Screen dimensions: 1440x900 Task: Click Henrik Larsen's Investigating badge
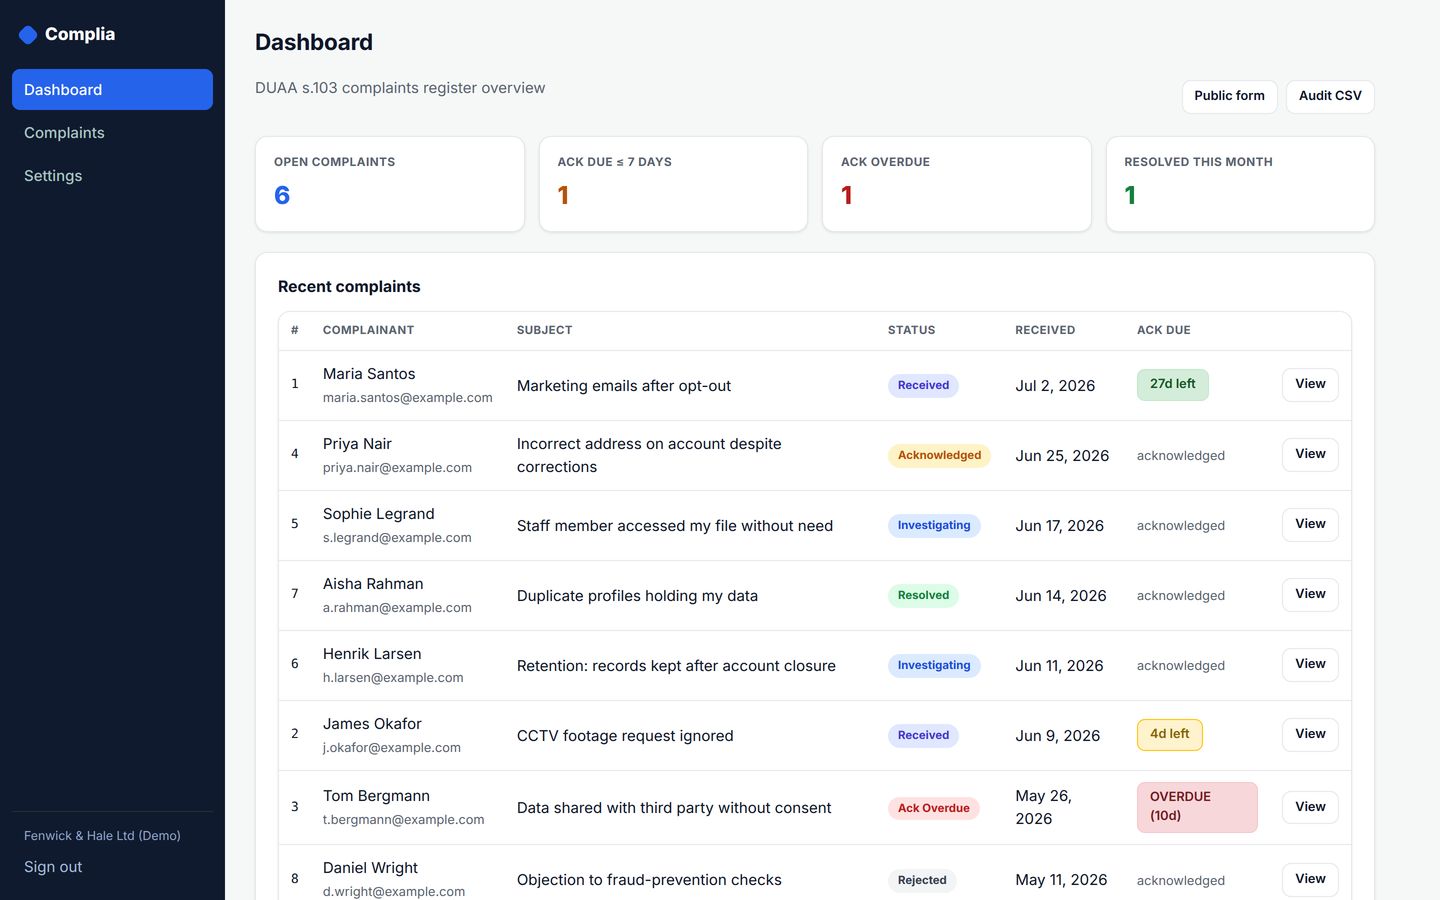(934, 666)
